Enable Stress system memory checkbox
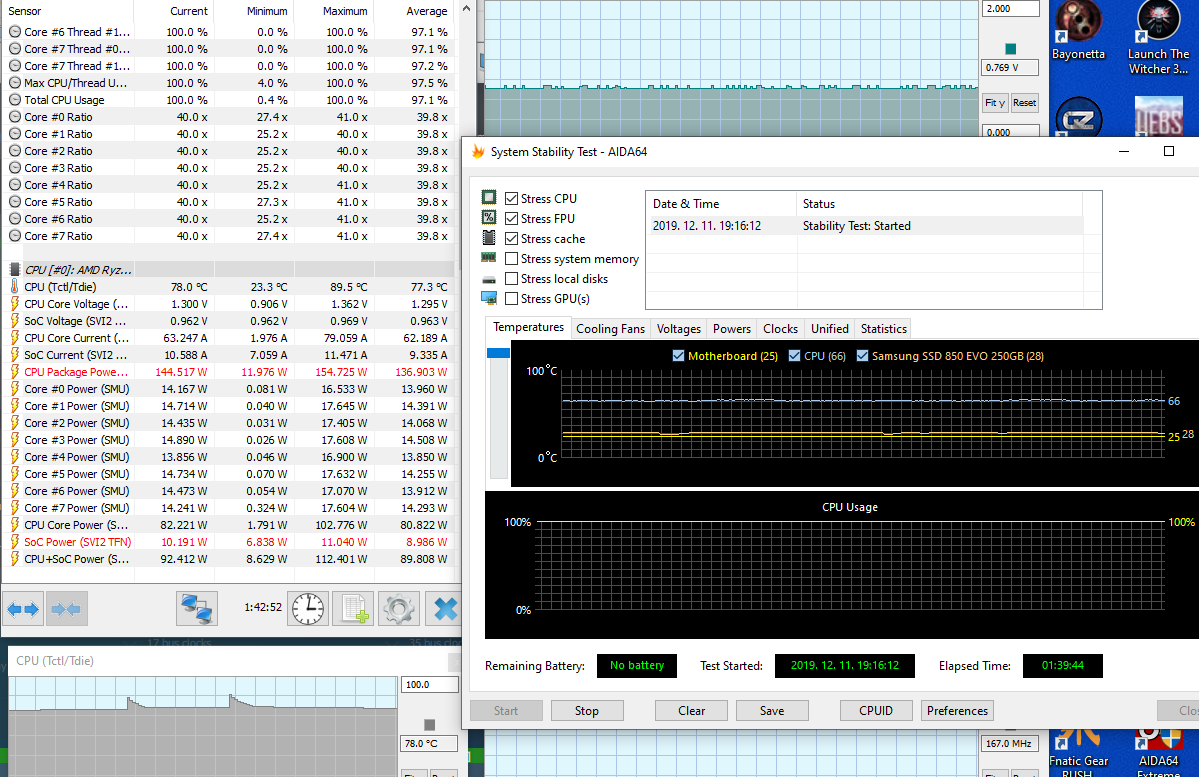The image size is (1199, 777). pyautogui.click(x=512, y=258)
